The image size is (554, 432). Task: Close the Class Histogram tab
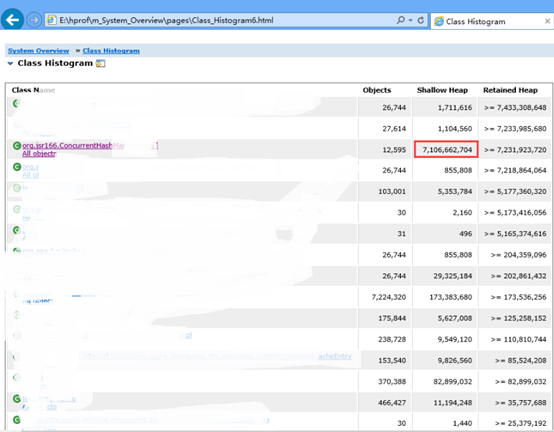pyautogui.click(x=547, y=22)
